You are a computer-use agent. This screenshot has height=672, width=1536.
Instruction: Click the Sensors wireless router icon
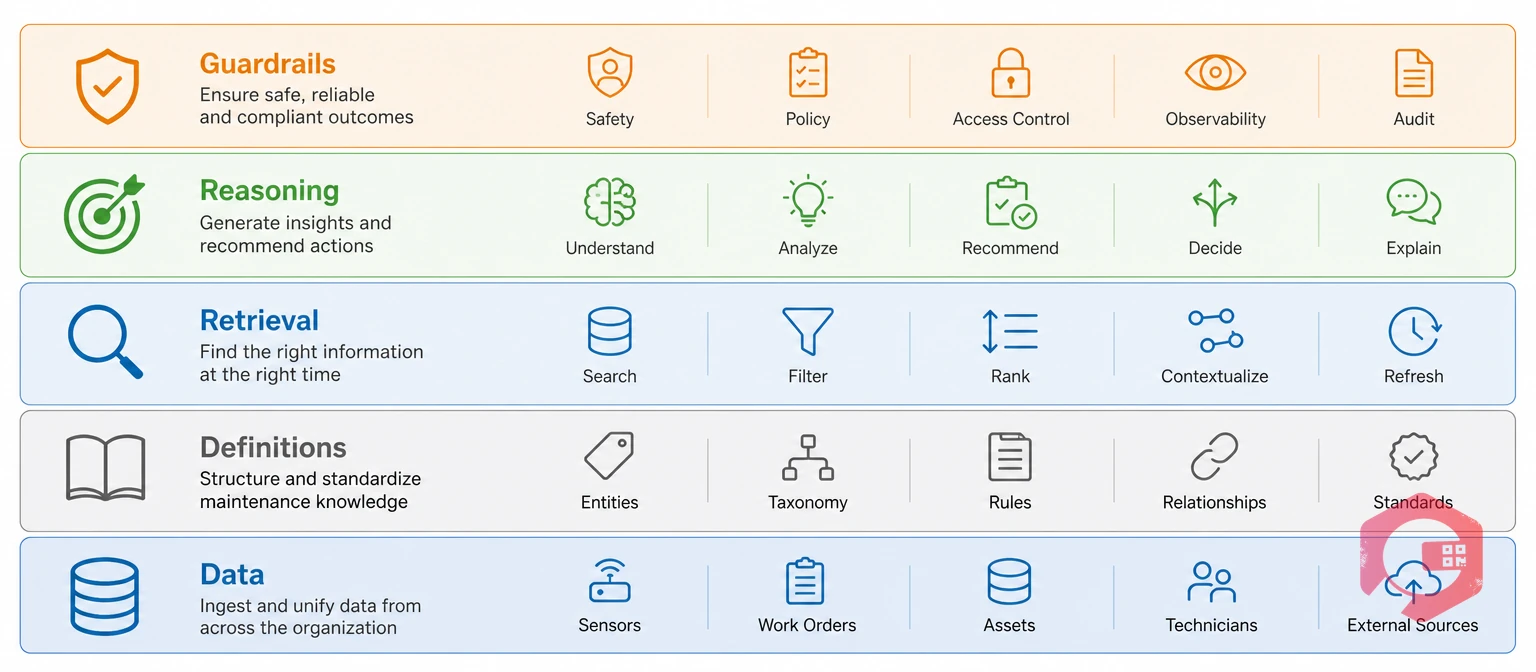pyautogui.click(x=609, y=580)
